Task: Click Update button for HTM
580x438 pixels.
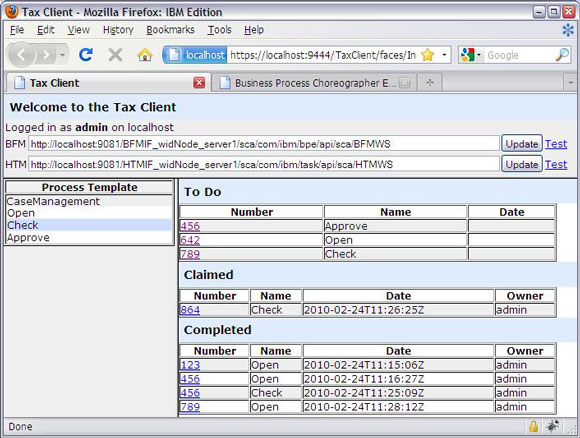Action: point(522,164)
